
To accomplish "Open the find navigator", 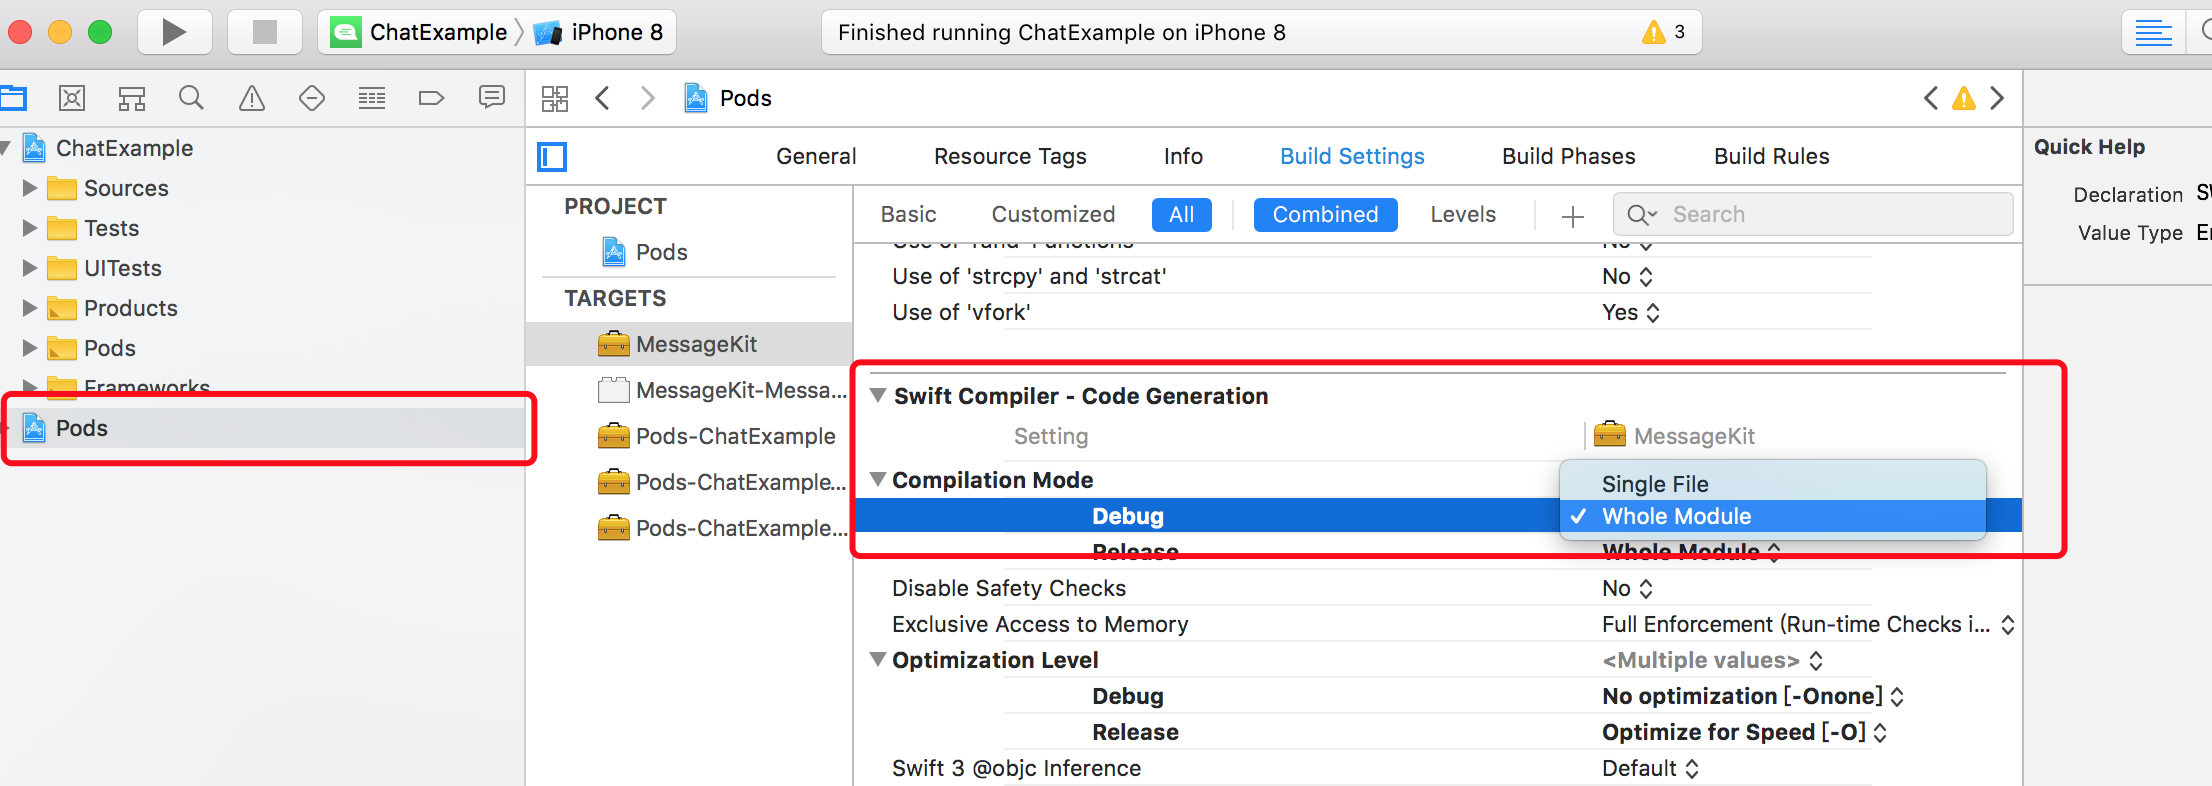I will [x=191, y=98].
